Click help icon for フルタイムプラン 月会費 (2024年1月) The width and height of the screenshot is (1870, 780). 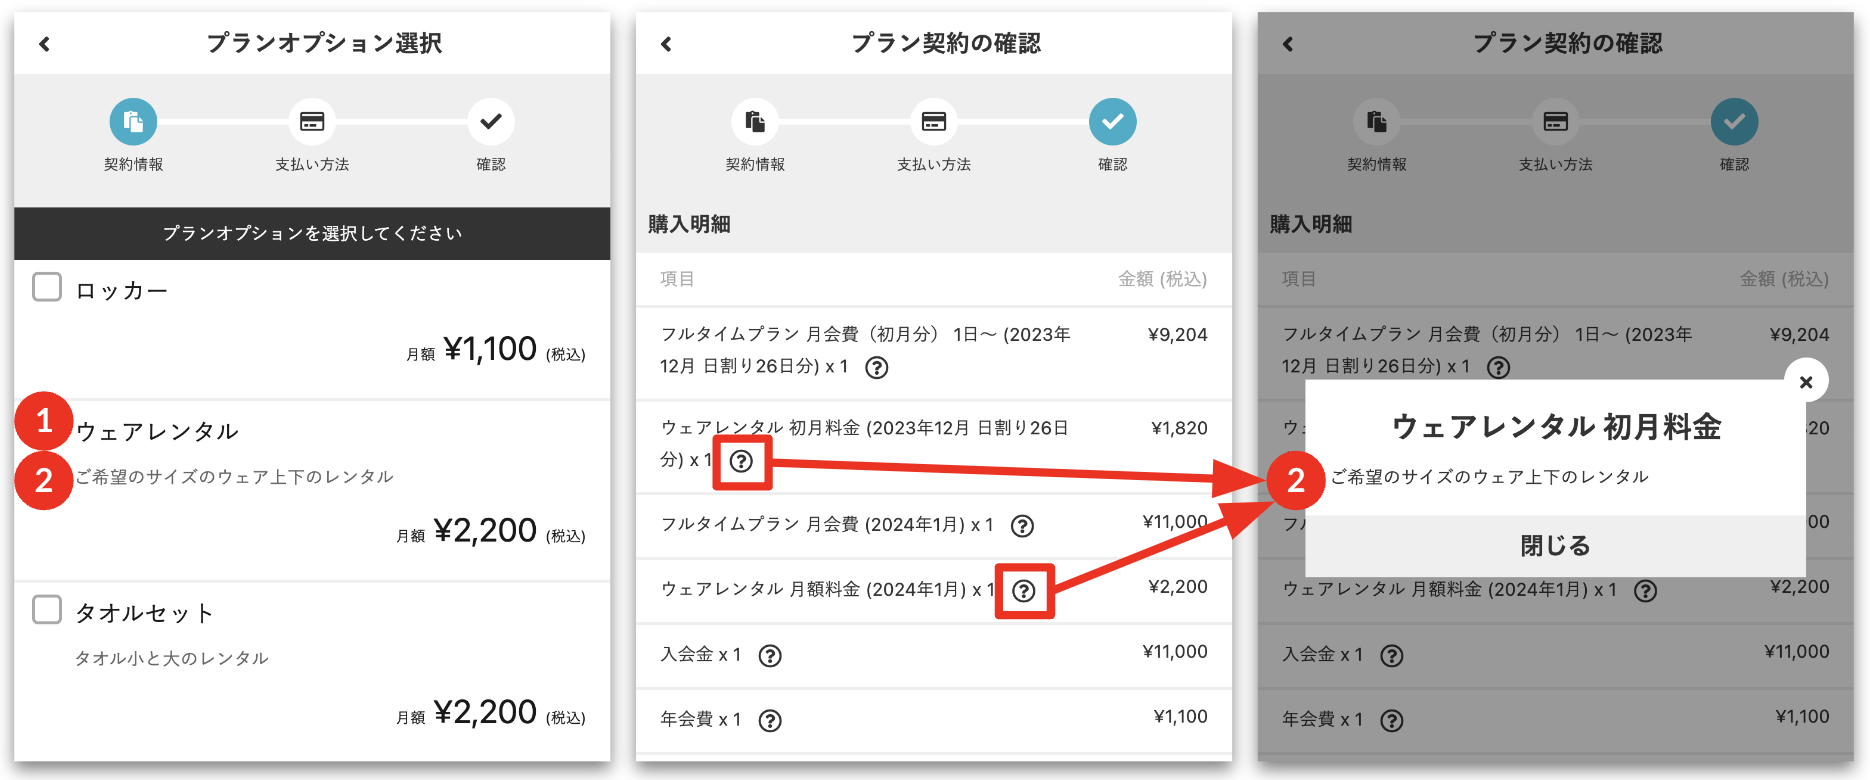click(1021, 526)
